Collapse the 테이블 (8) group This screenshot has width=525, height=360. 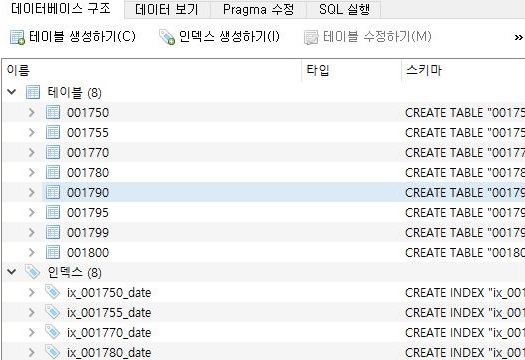(12, 92)
